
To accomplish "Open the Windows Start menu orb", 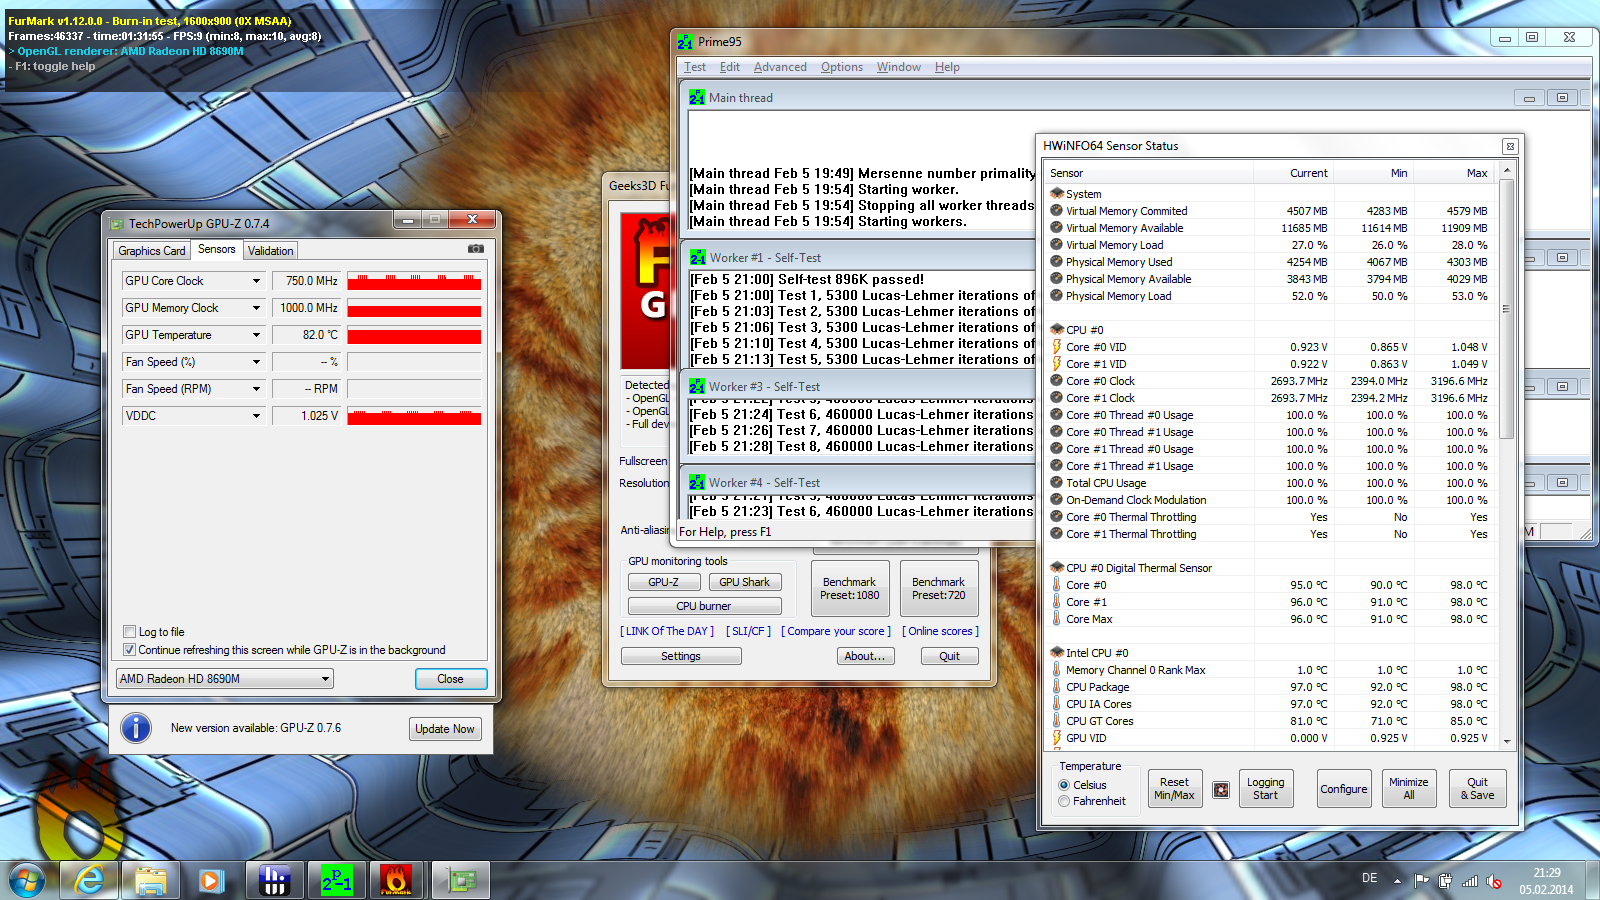I will pos(27,880).
